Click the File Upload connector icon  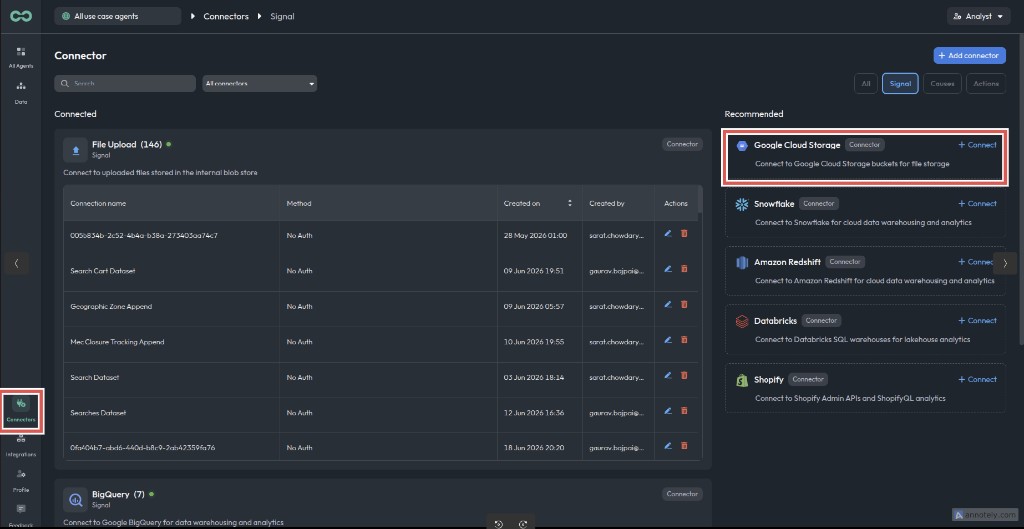[x=76, y=150]
